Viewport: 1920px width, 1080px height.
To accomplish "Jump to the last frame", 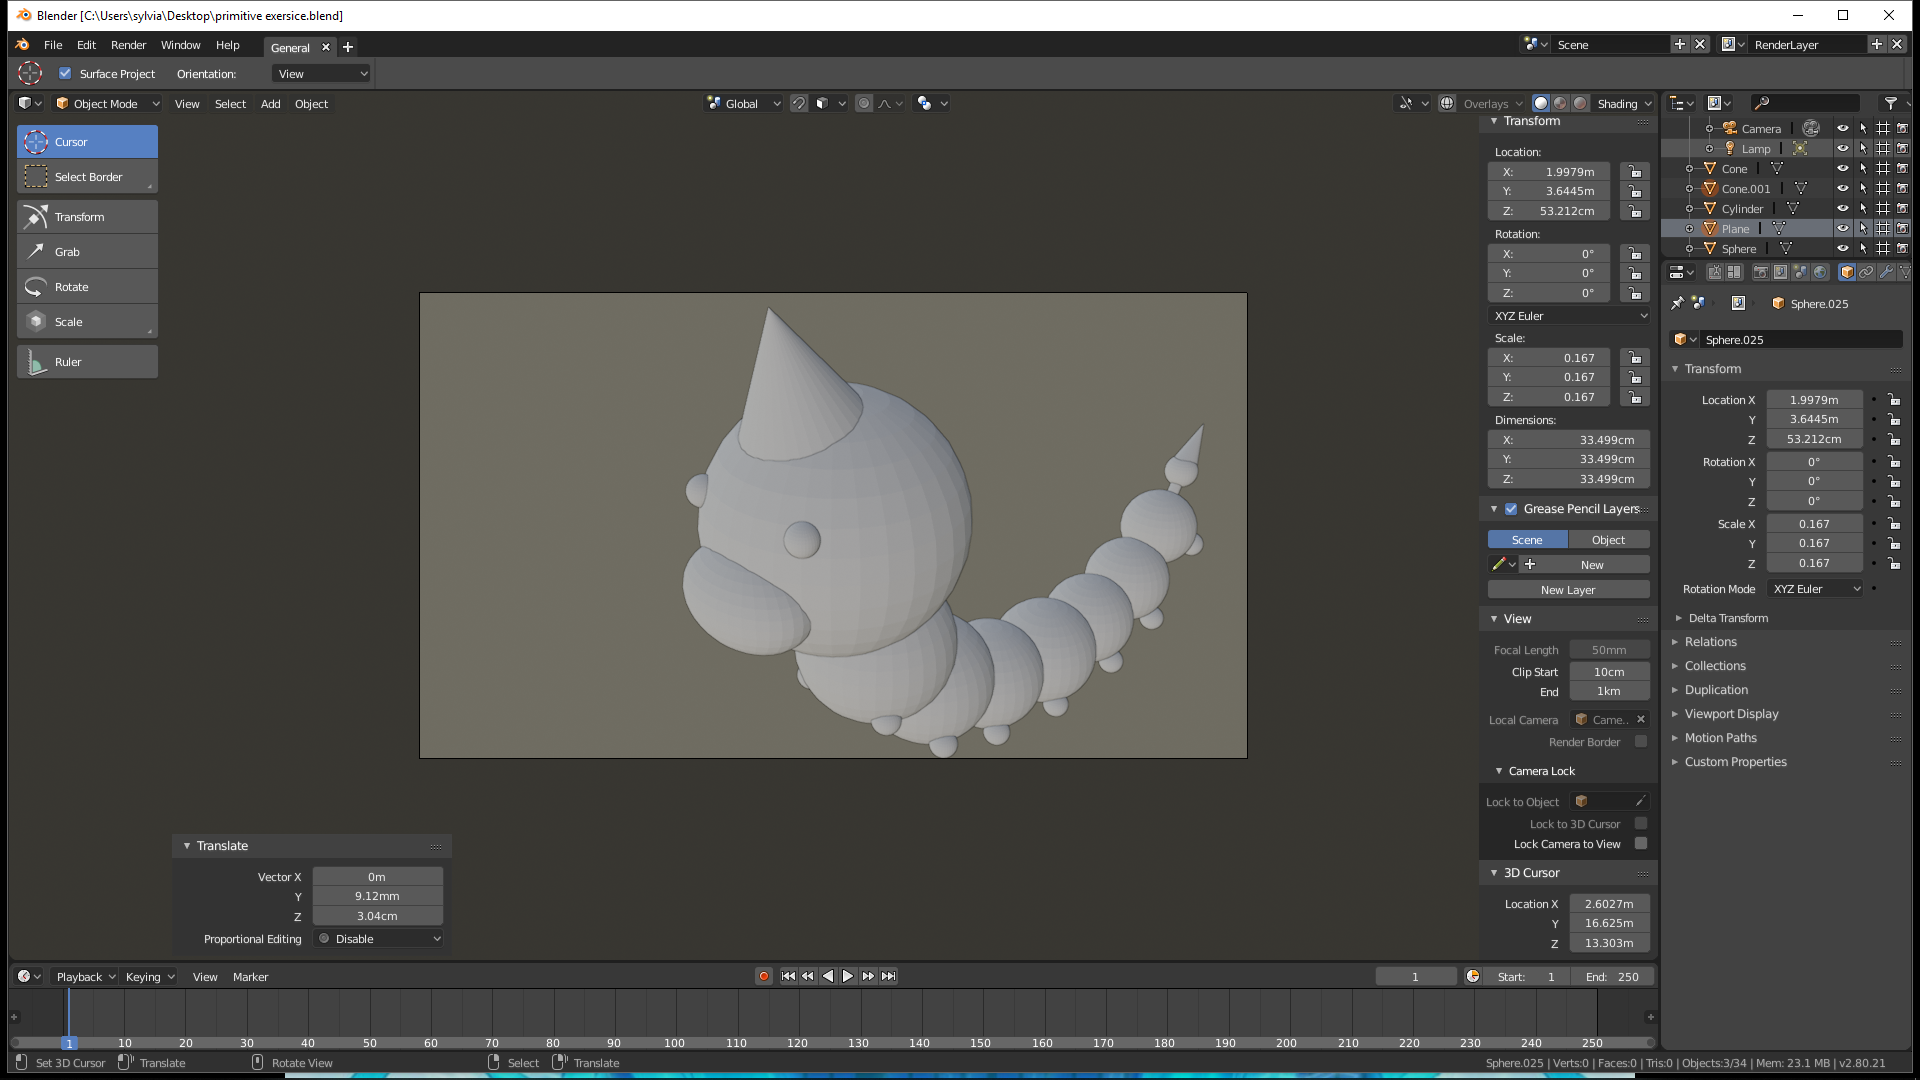I will (888, 976).
